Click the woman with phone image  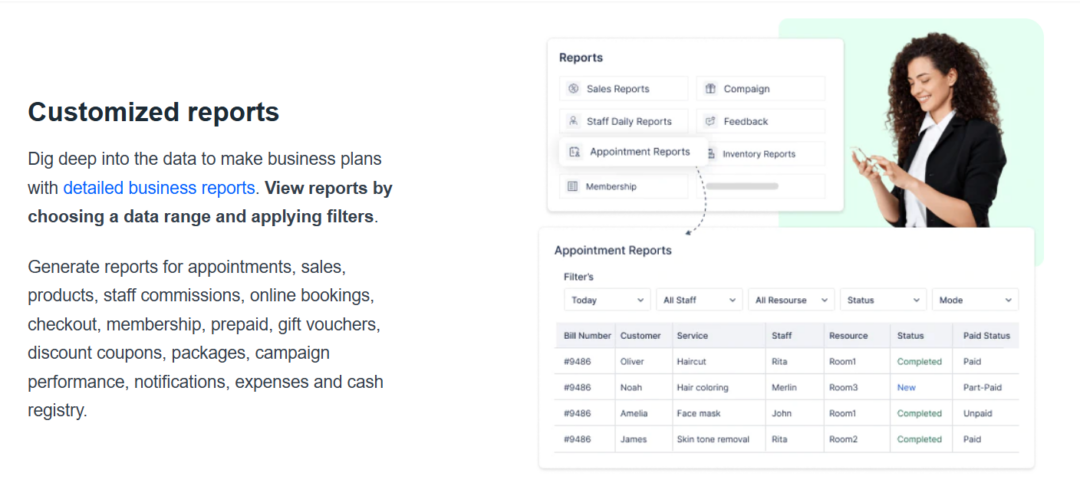(x=930, y=130)
